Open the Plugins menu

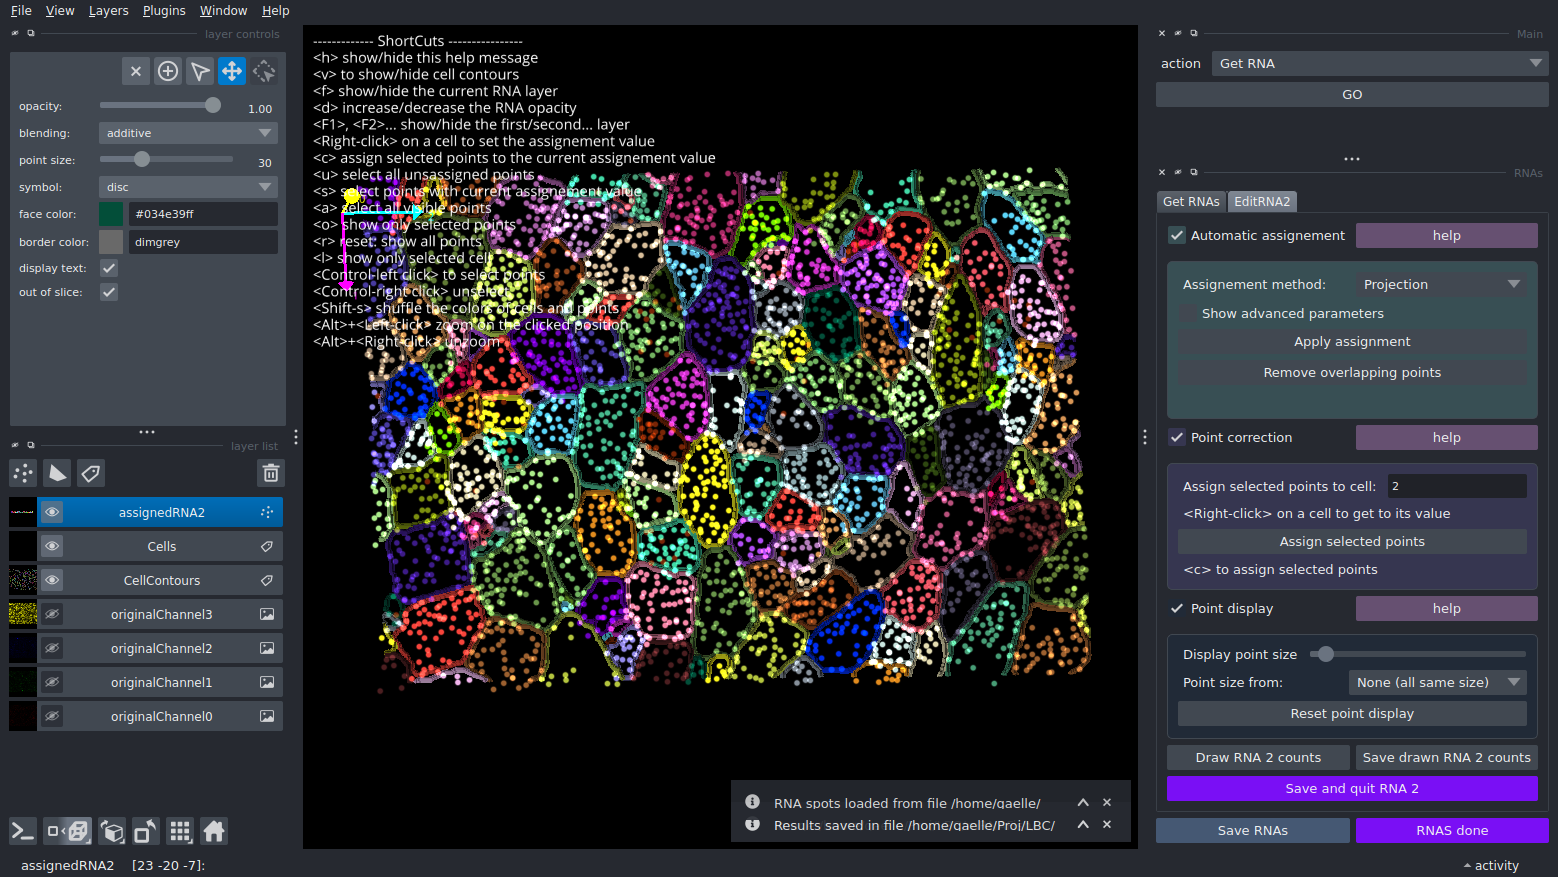164,10
